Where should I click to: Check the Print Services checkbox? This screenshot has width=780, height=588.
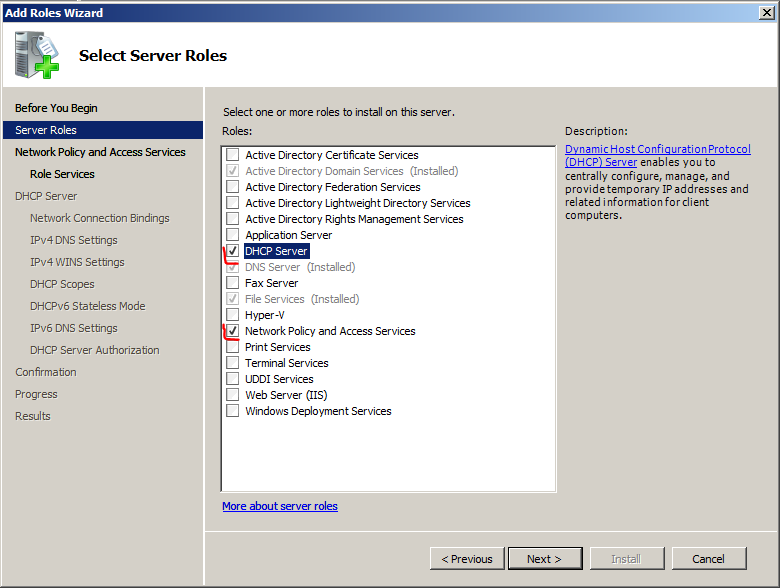click(x=232, y=347)
